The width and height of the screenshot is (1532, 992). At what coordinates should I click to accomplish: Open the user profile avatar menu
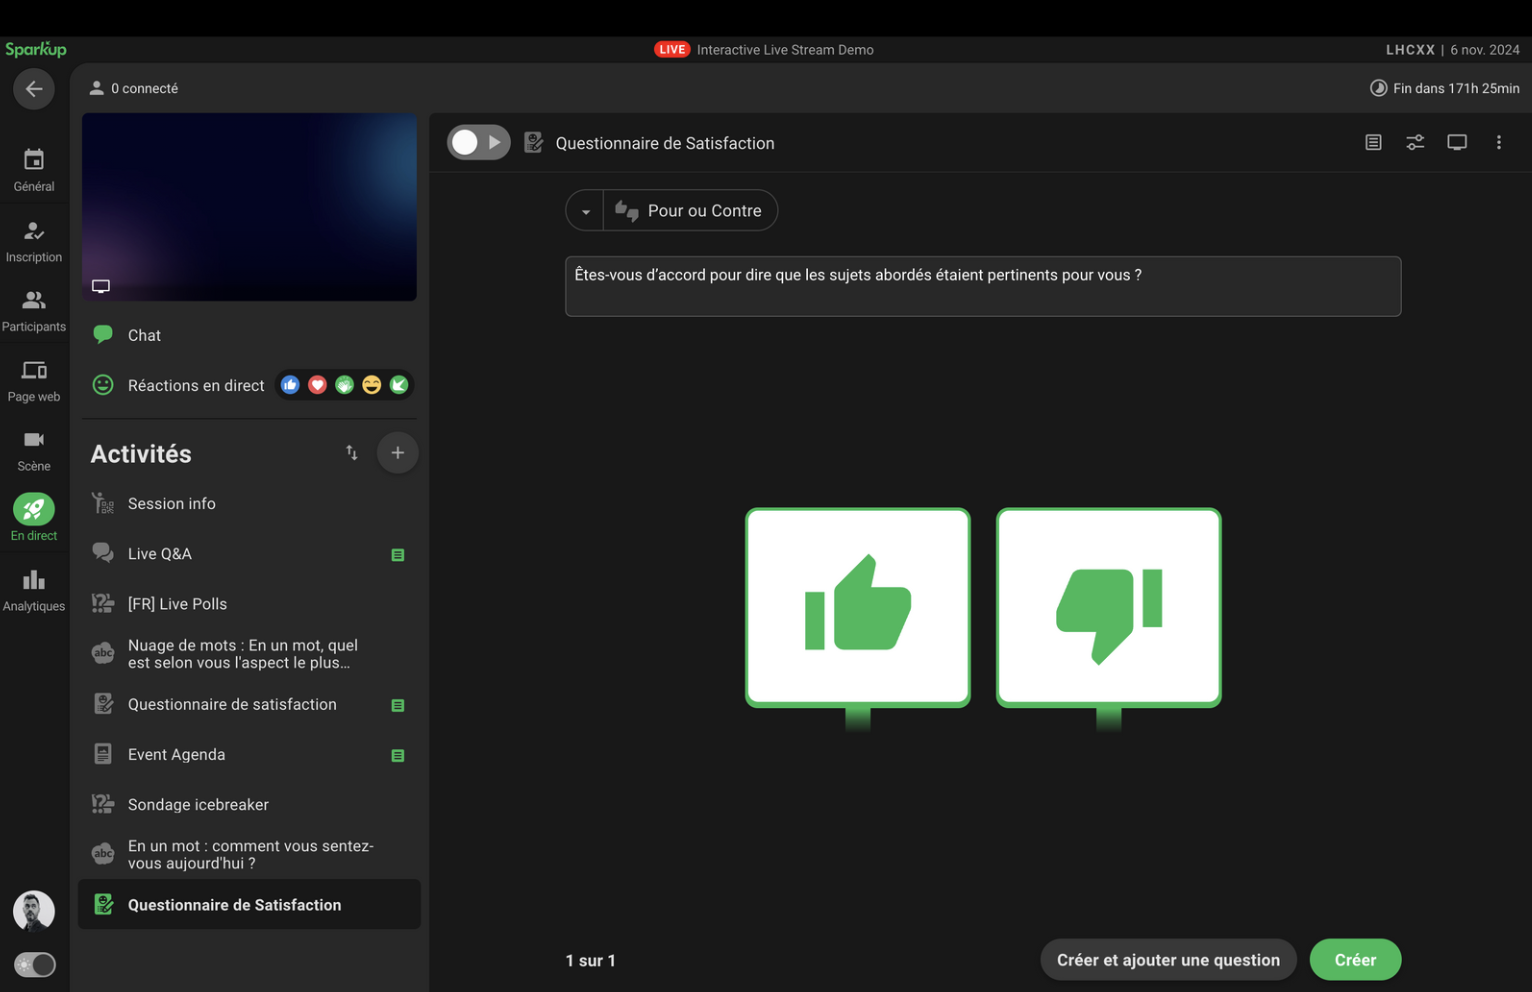[x=33, y=910]
